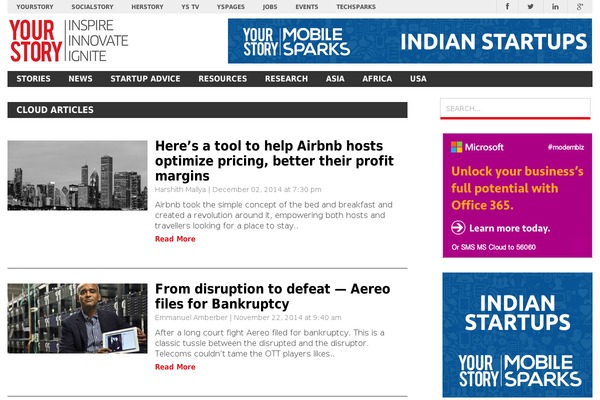Click the city skyline article thumbnail
The width and height of the screenshot is (600, 400).
(x=77, y=175)
